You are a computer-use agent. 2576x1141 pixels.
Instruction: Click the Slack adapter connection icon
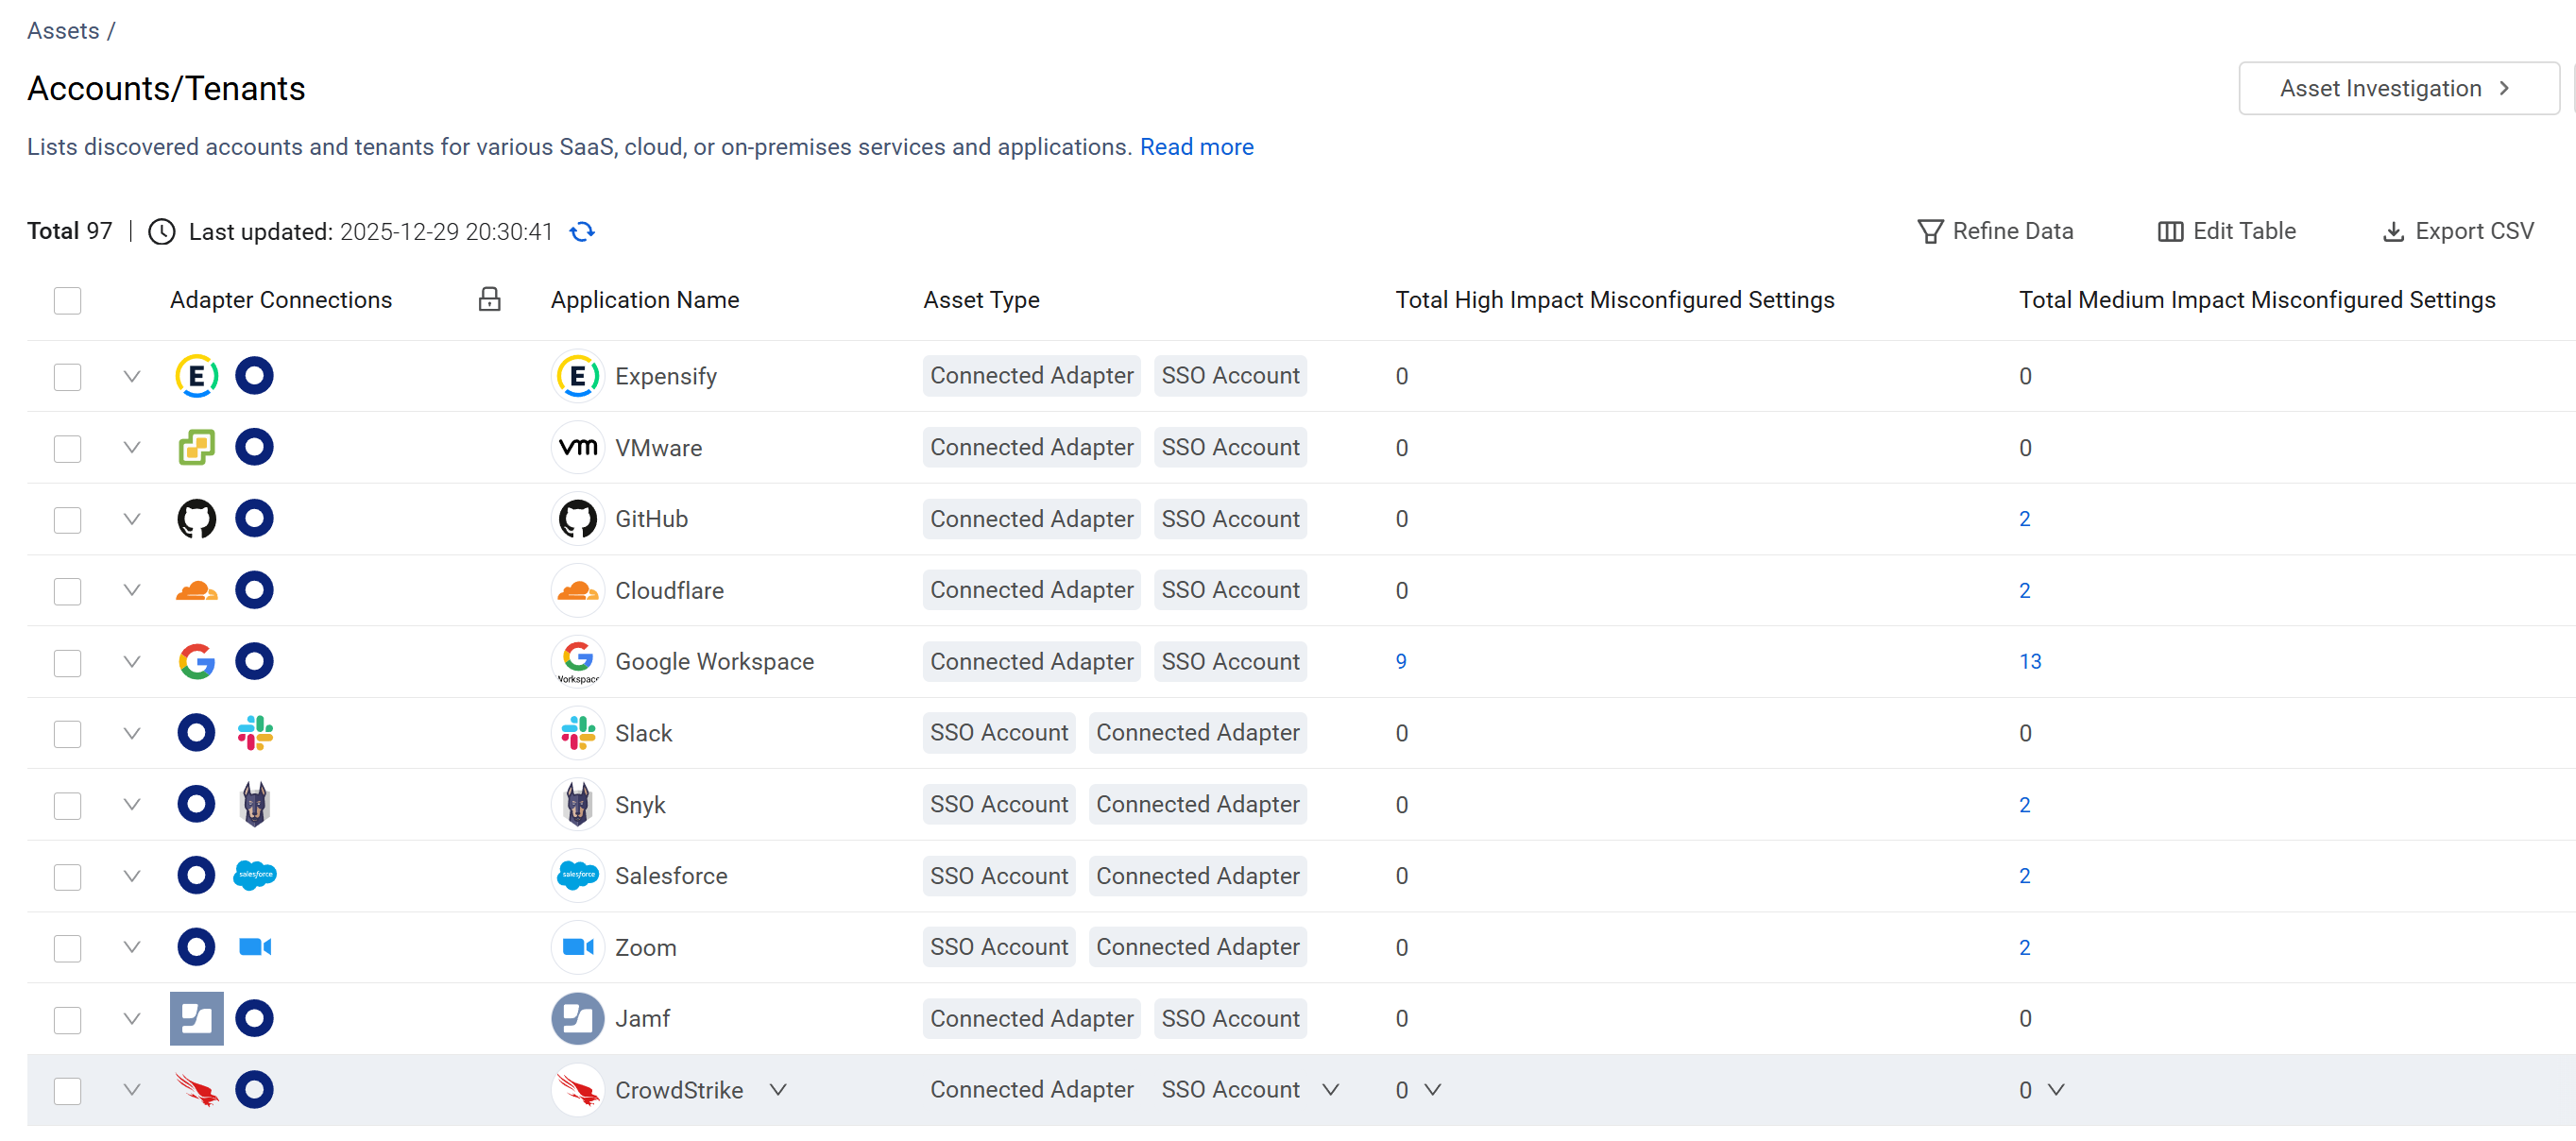[x=255, y=733]
